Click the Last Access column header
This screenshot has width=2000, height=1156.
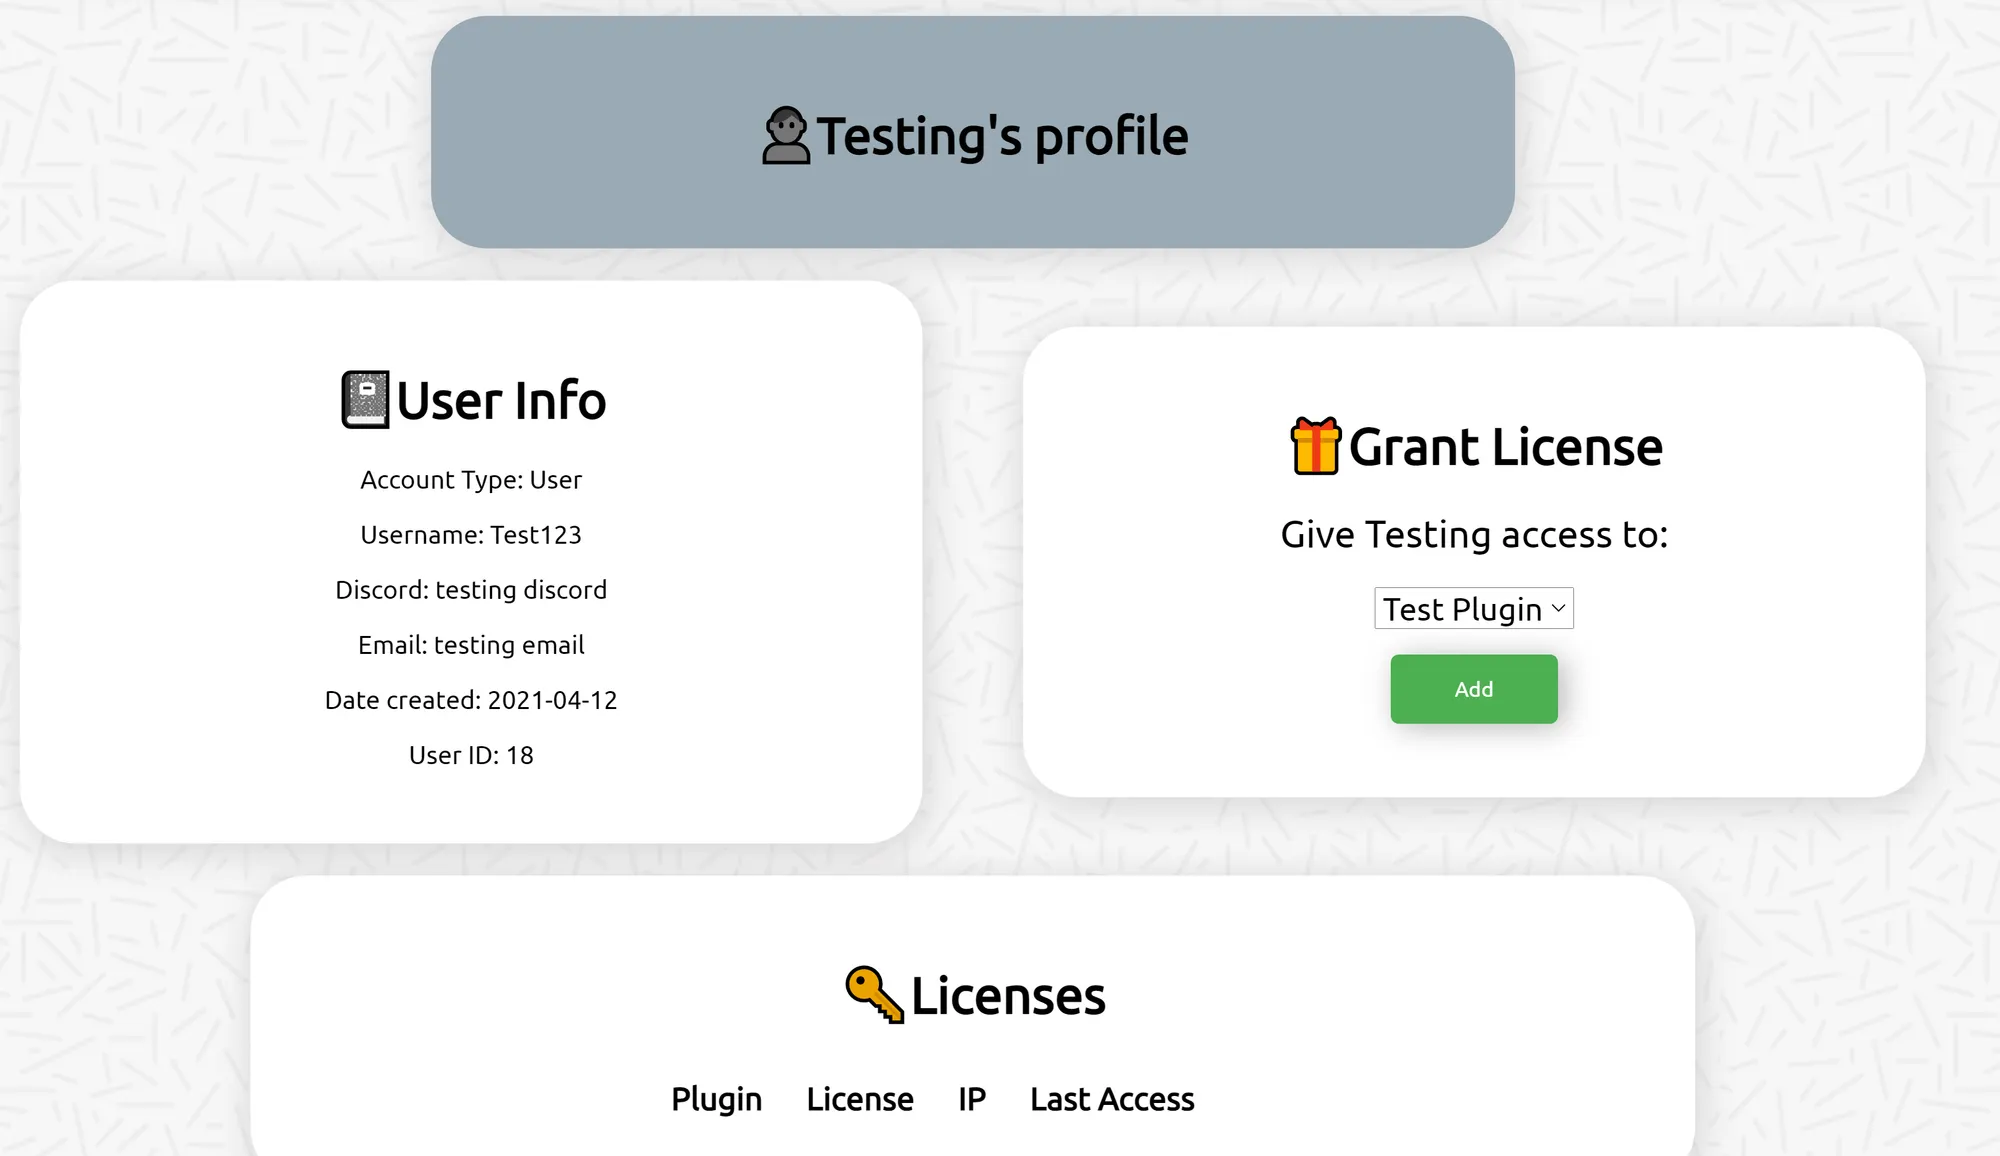coord(1112,1099)
